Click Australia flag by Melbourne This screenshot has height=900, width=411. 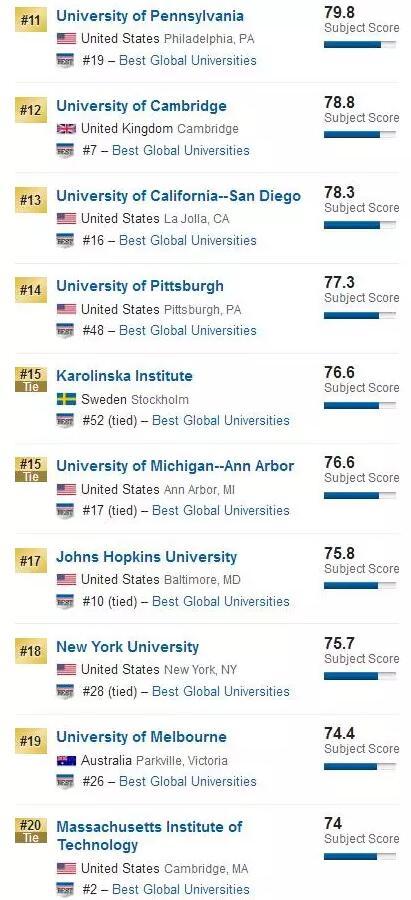tap(67, 761)
